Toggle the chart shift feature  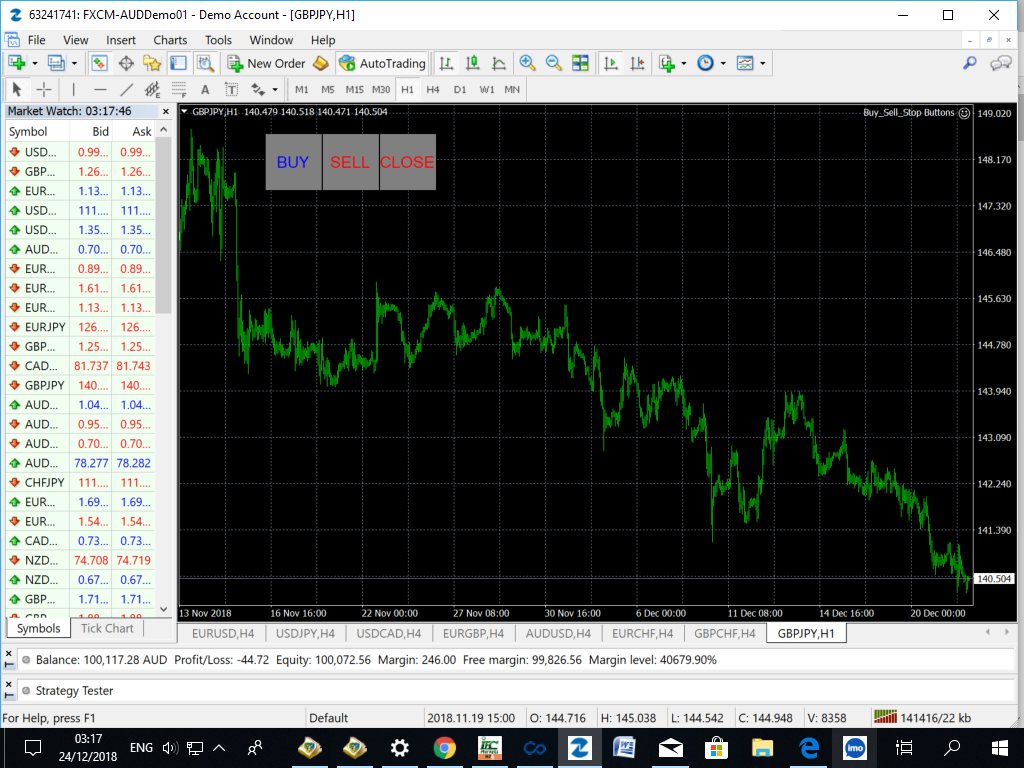(637, 63)
